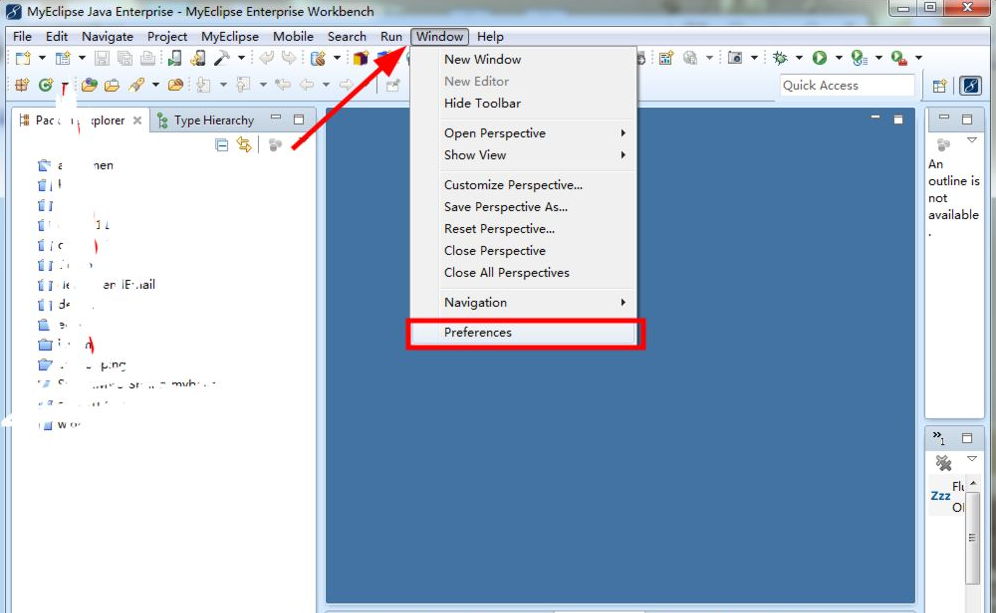Screen dimensions: 996x613
Task: Open the Project menu
Action: (x=167, y=36)
